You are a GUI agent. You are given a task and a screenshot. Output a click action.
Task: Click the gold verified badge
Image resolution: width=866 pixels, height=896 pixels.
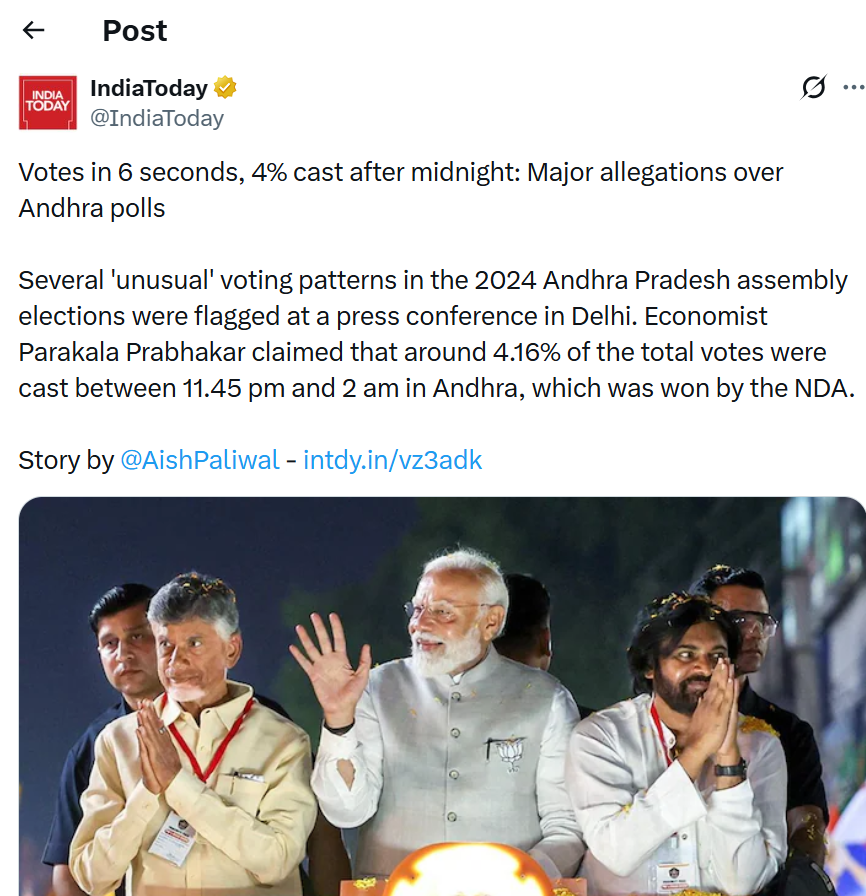tap(225, 88)
